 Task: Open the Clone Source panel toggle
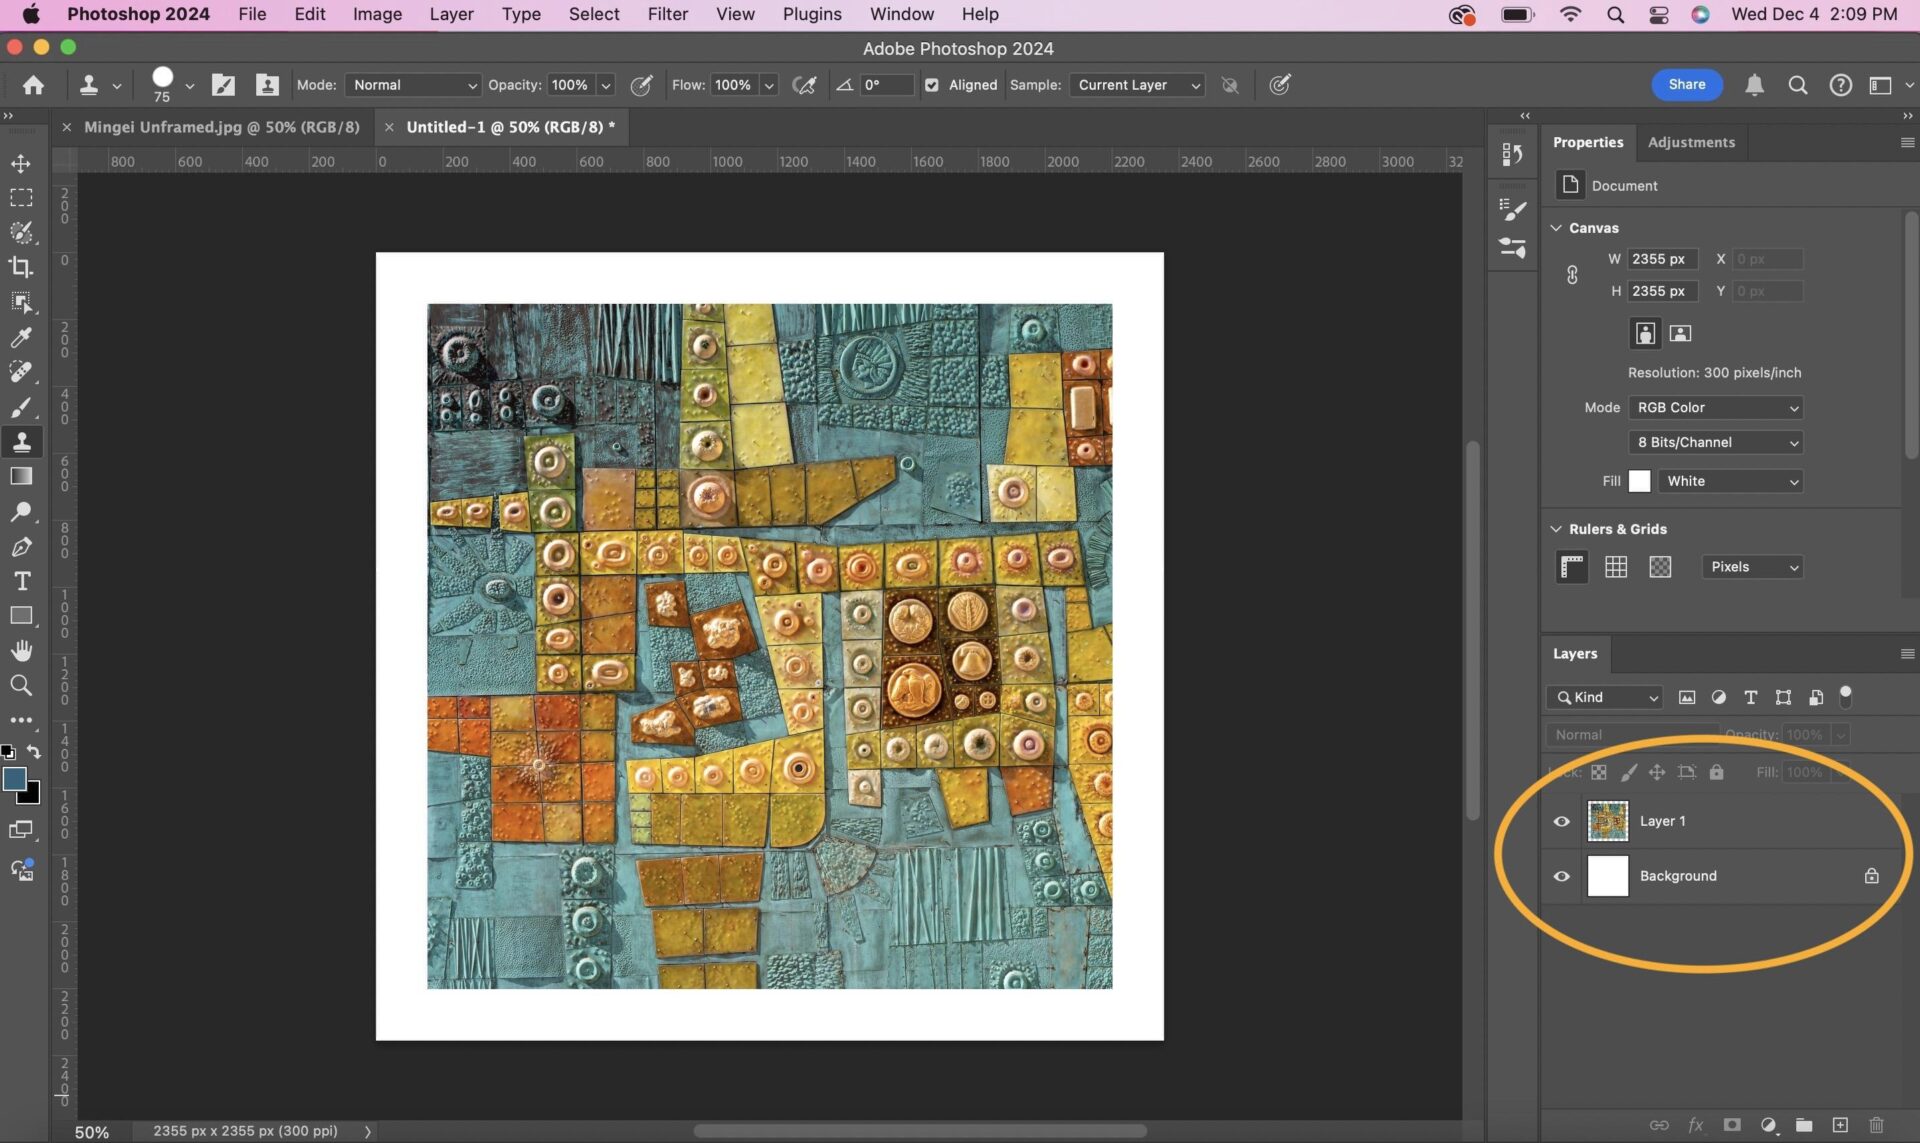pos(266,85)
